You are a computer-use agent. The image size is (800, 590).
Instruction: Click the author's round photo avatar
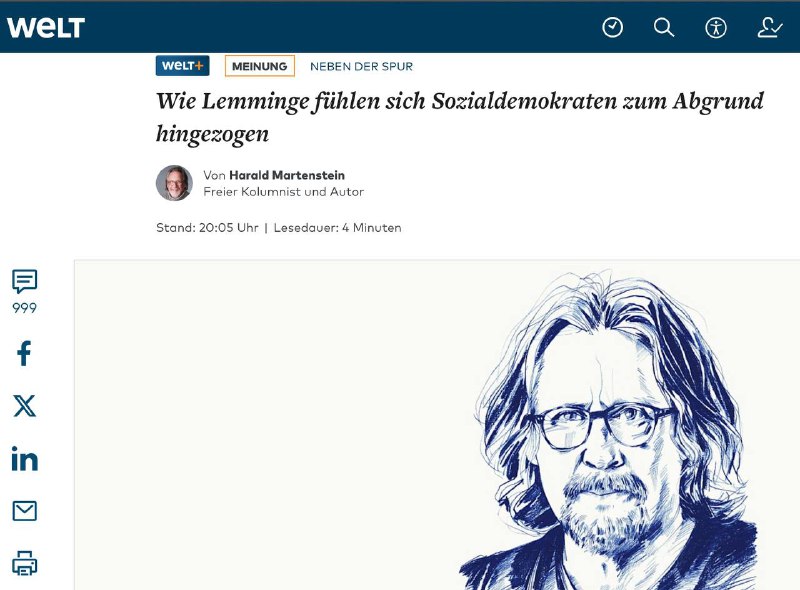pos(174,183)
